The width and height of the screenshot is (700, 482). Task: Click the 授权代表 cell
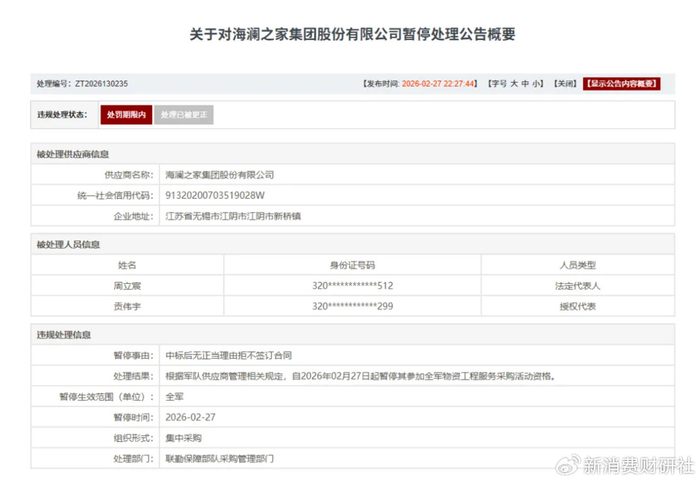point(578,307)
